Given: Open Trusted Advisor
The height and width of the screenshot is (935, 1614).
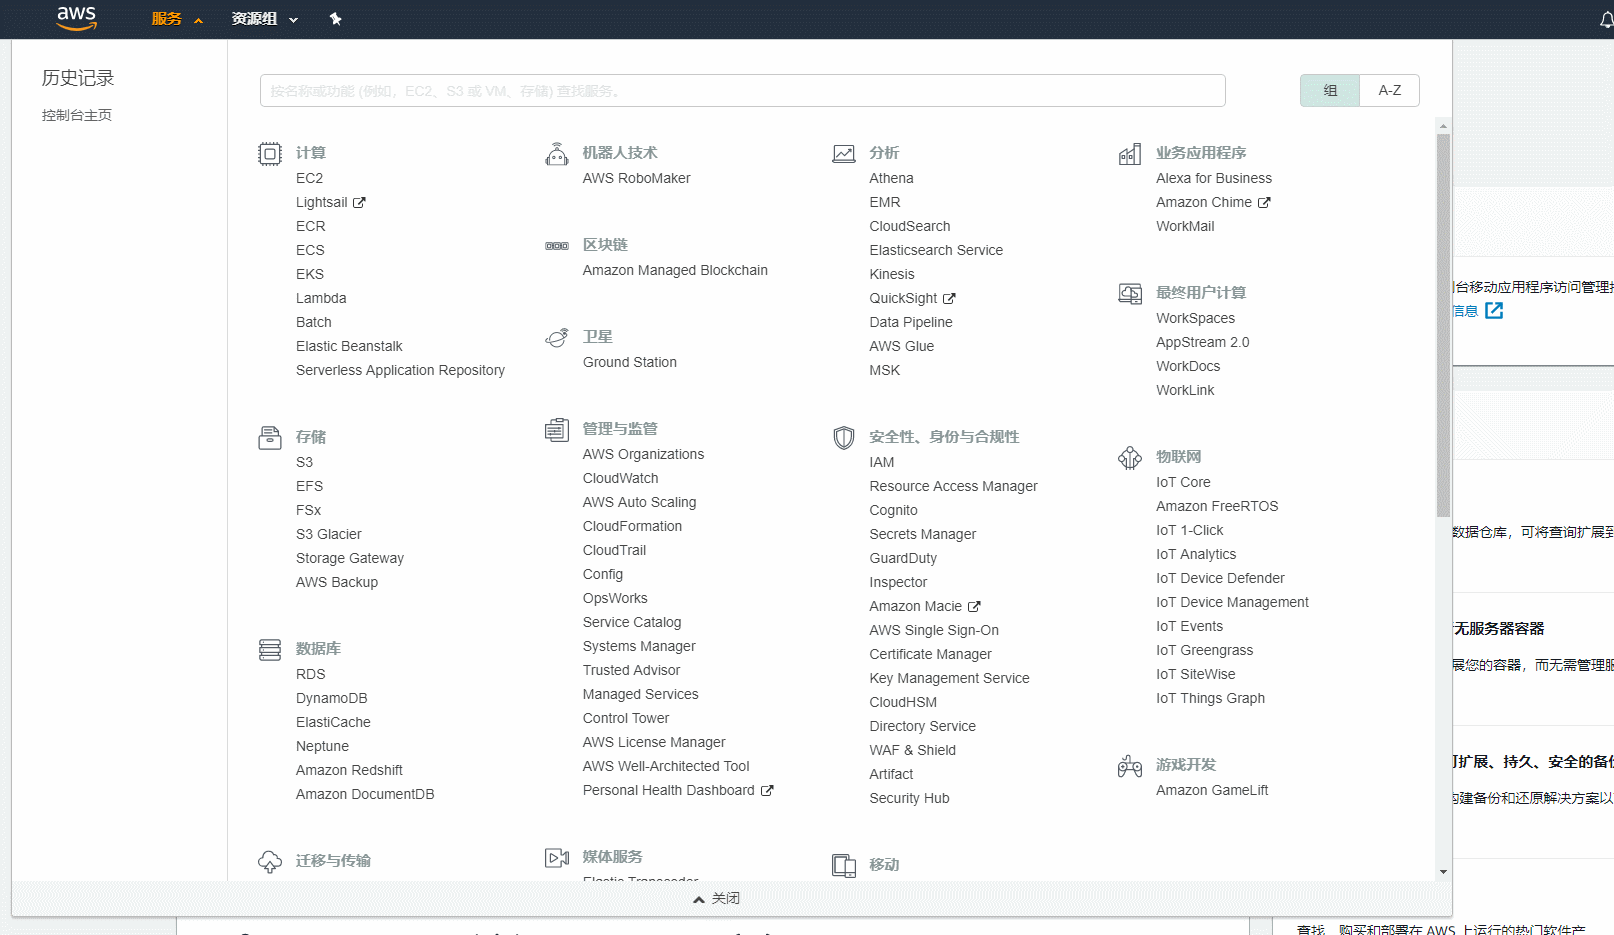Looking at the screenshot, I should pyautogui.click(x=631, y=670).
